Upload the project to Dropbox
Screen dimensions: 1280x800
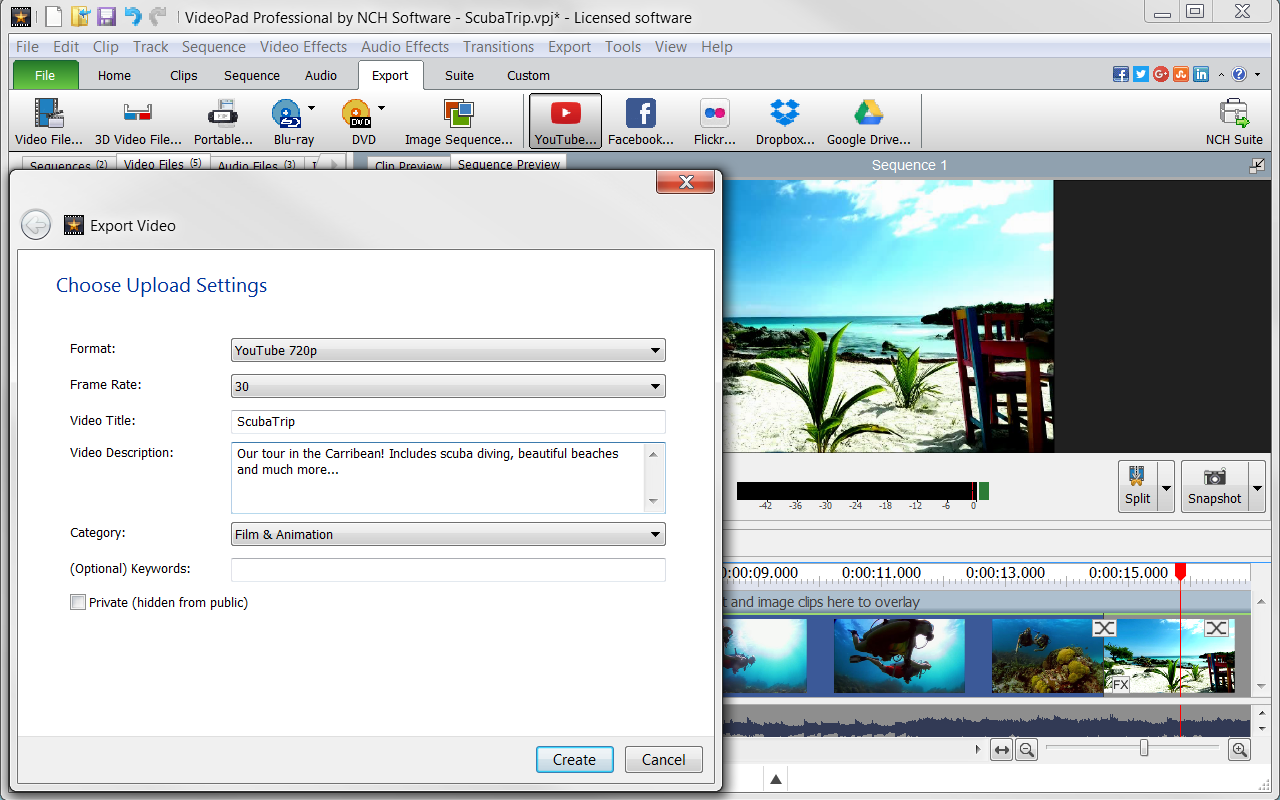784,120
